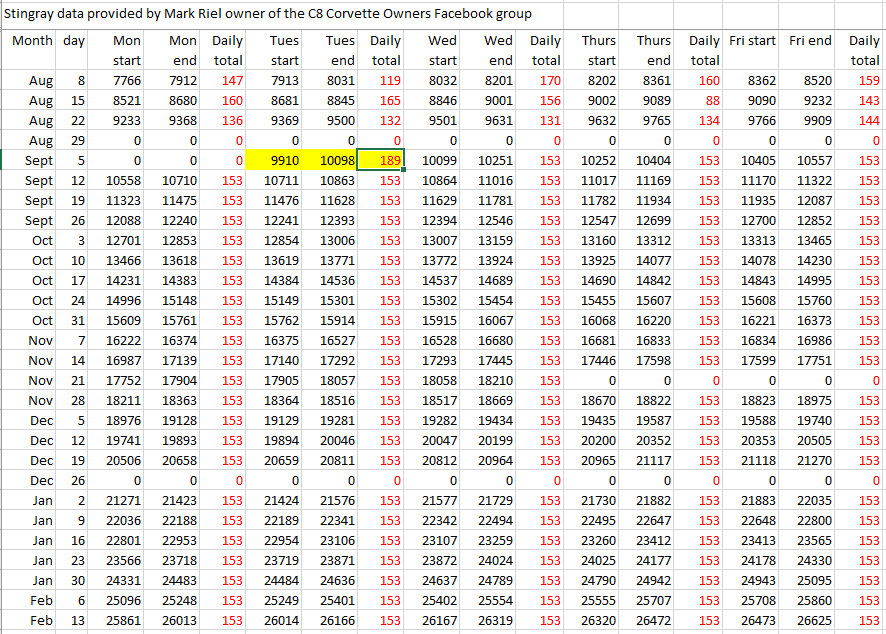Click the Month column header cell
This screenshot has width=886, height=634.
tap(32, 41)
